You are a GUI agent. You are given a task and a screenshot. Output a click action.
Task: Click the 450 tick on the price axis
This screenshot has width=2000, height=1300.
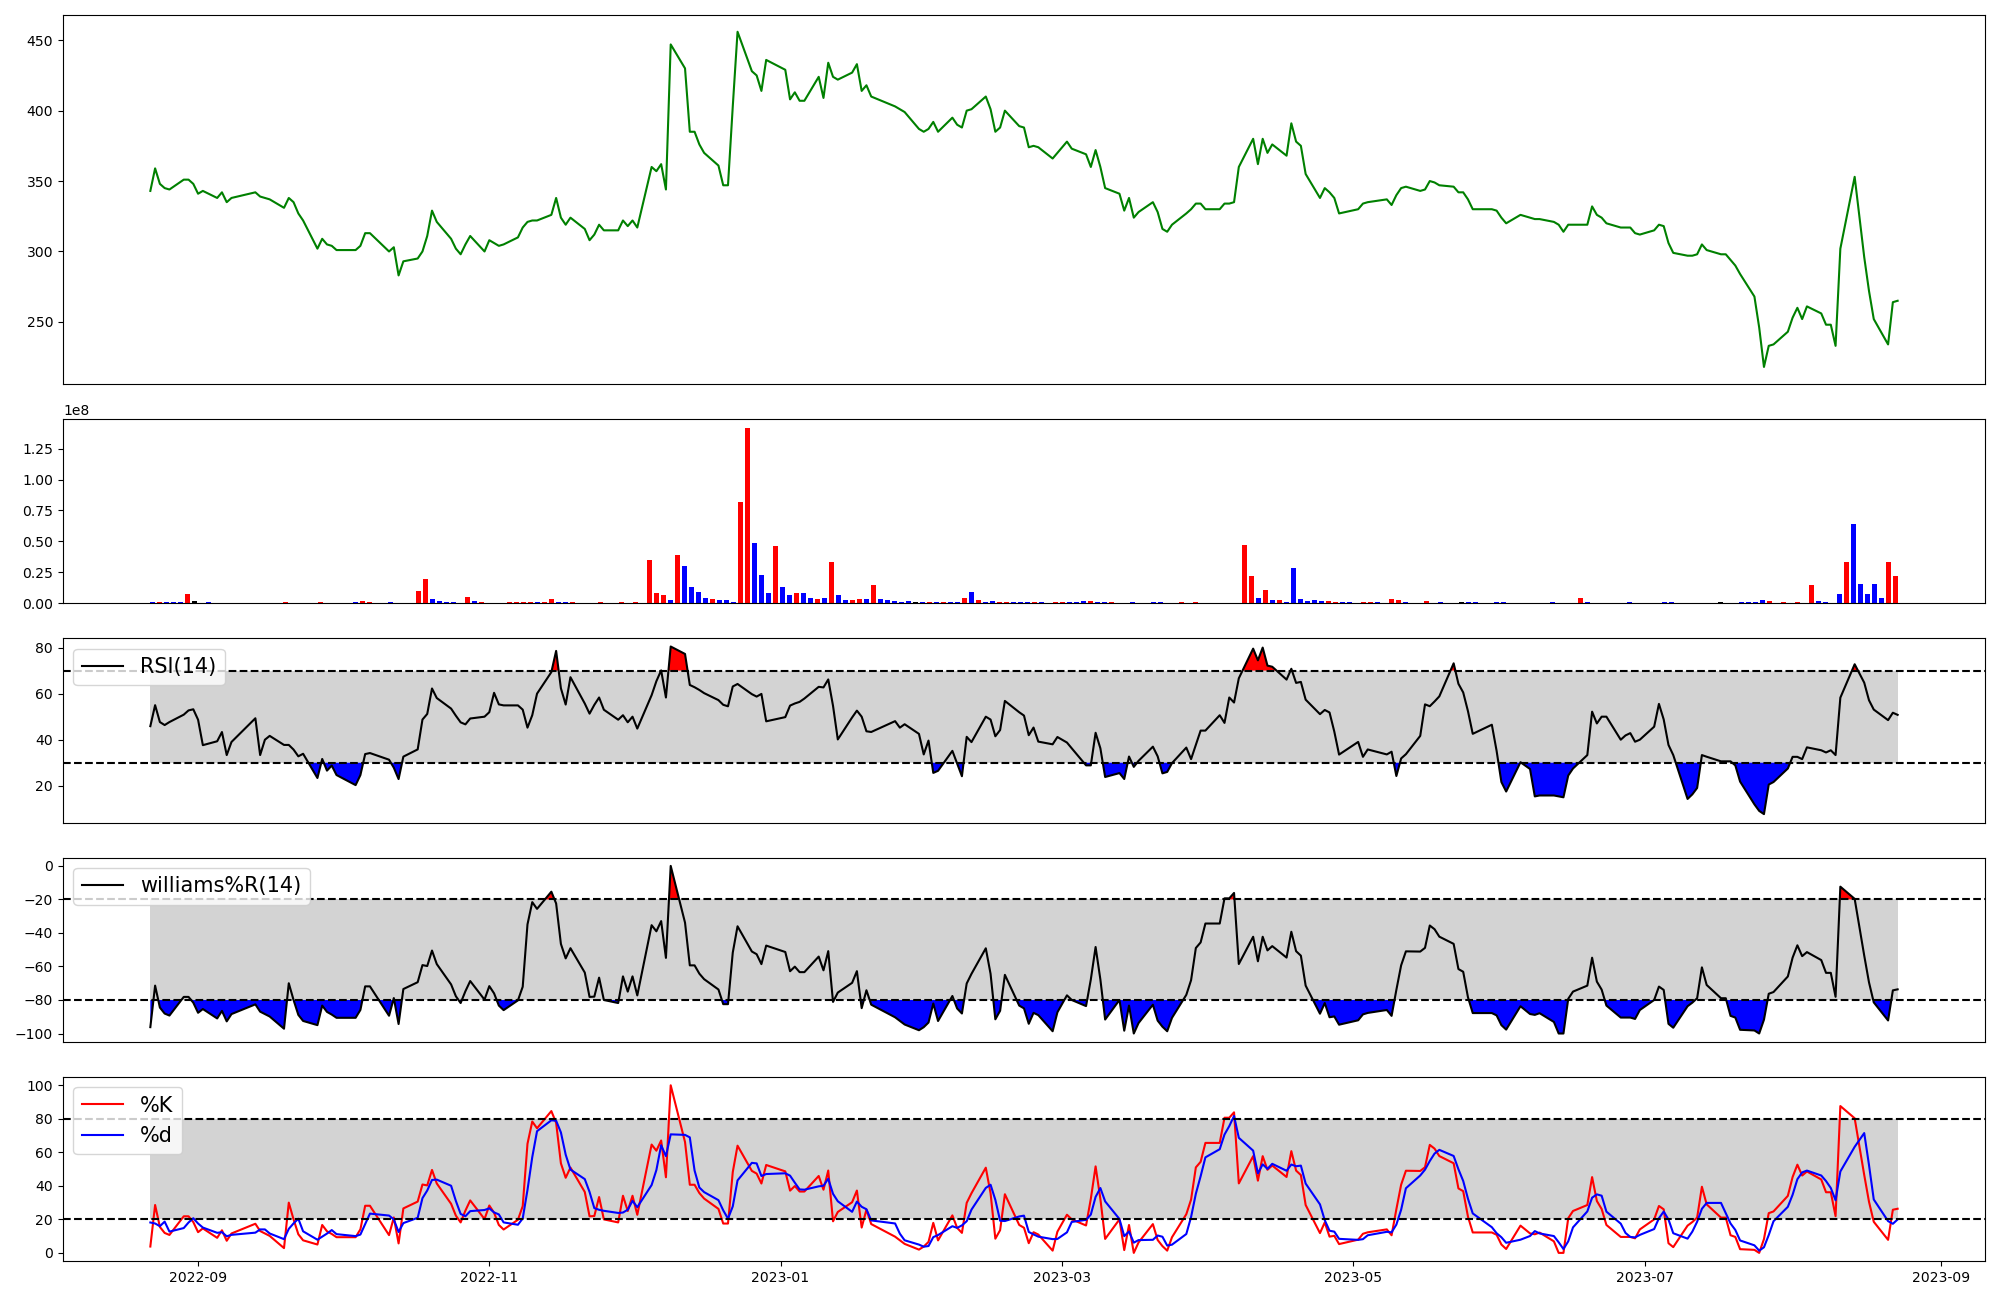40,41
